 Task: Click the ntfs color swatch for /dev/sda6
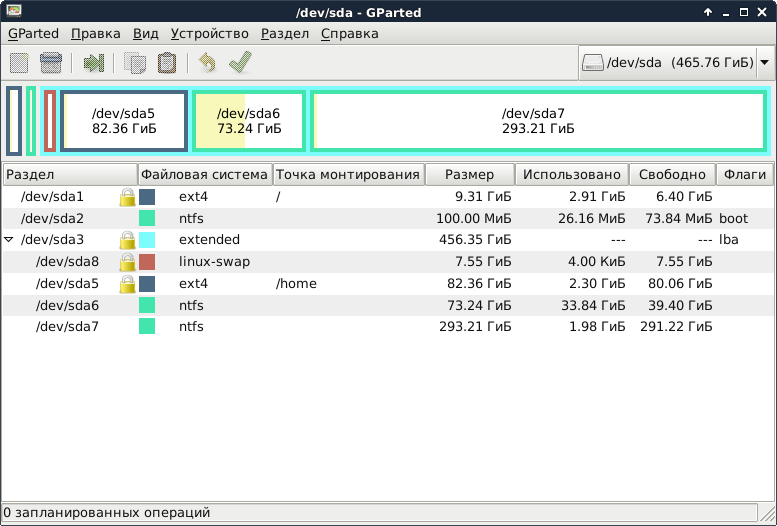pos(147,305)
